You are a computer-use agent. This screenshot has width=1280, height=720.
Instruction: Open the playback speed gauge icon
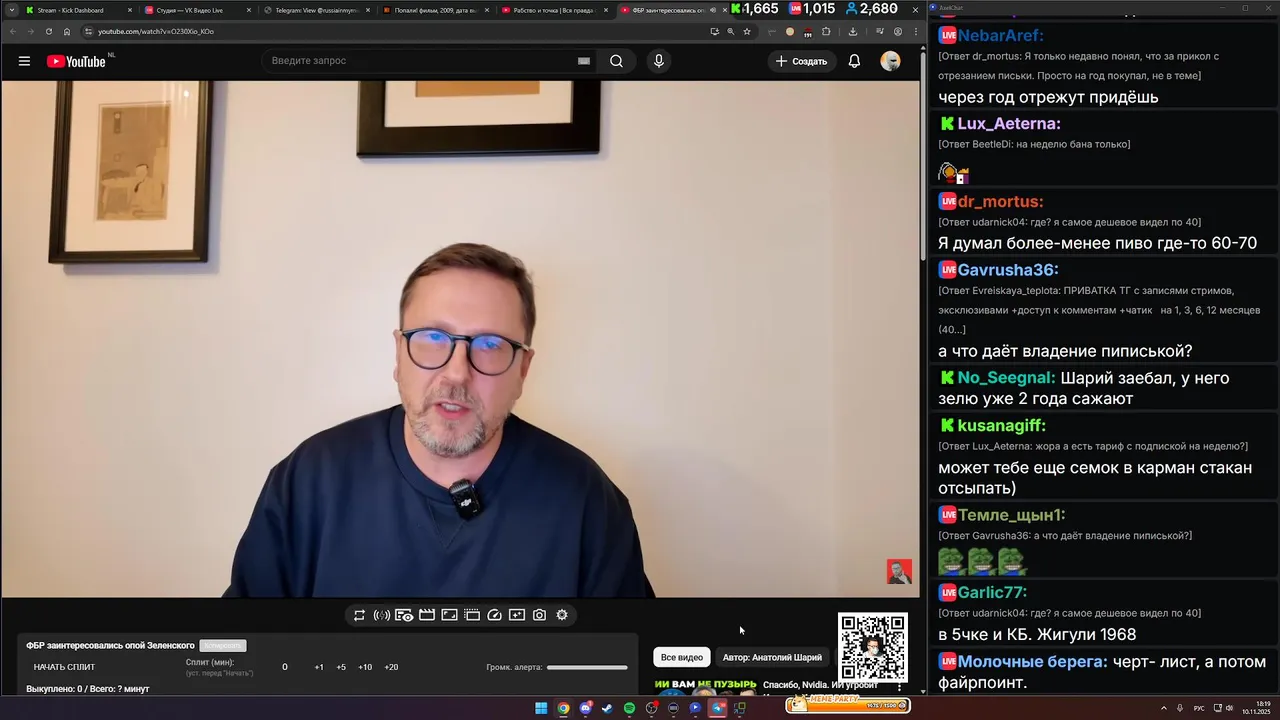494,615
